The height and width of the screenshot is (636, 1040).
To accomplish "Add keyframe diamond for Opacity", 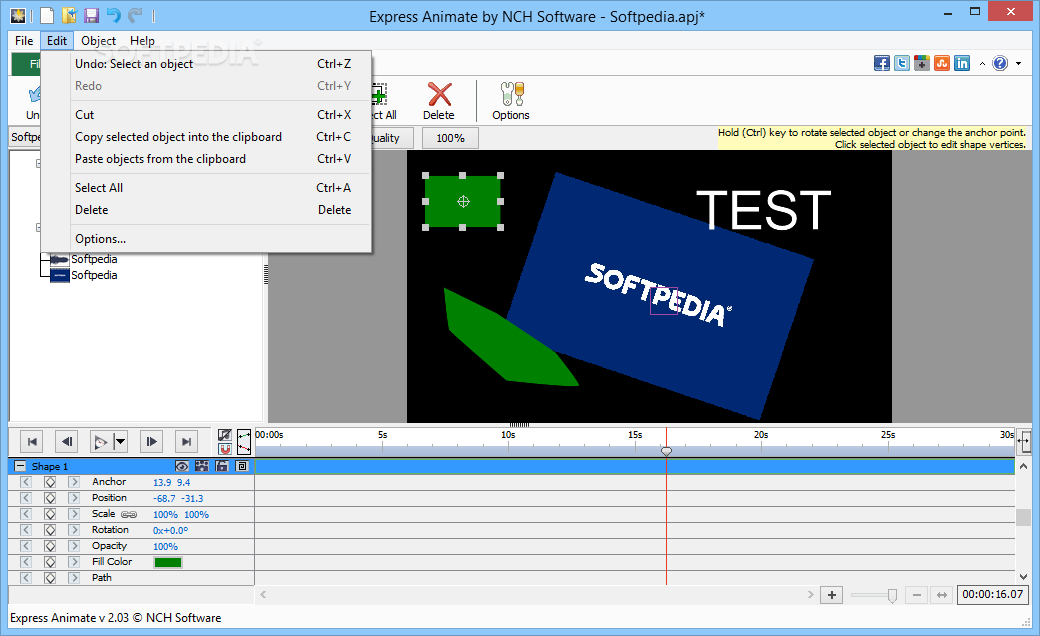I will pos(50,546).
